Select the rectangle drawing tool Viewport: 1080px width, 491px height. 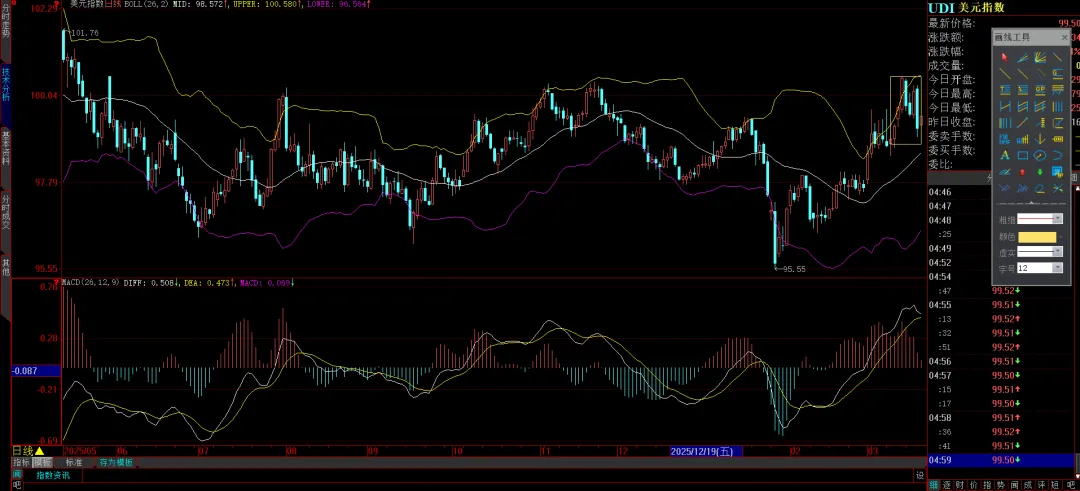pos(1023,156)
